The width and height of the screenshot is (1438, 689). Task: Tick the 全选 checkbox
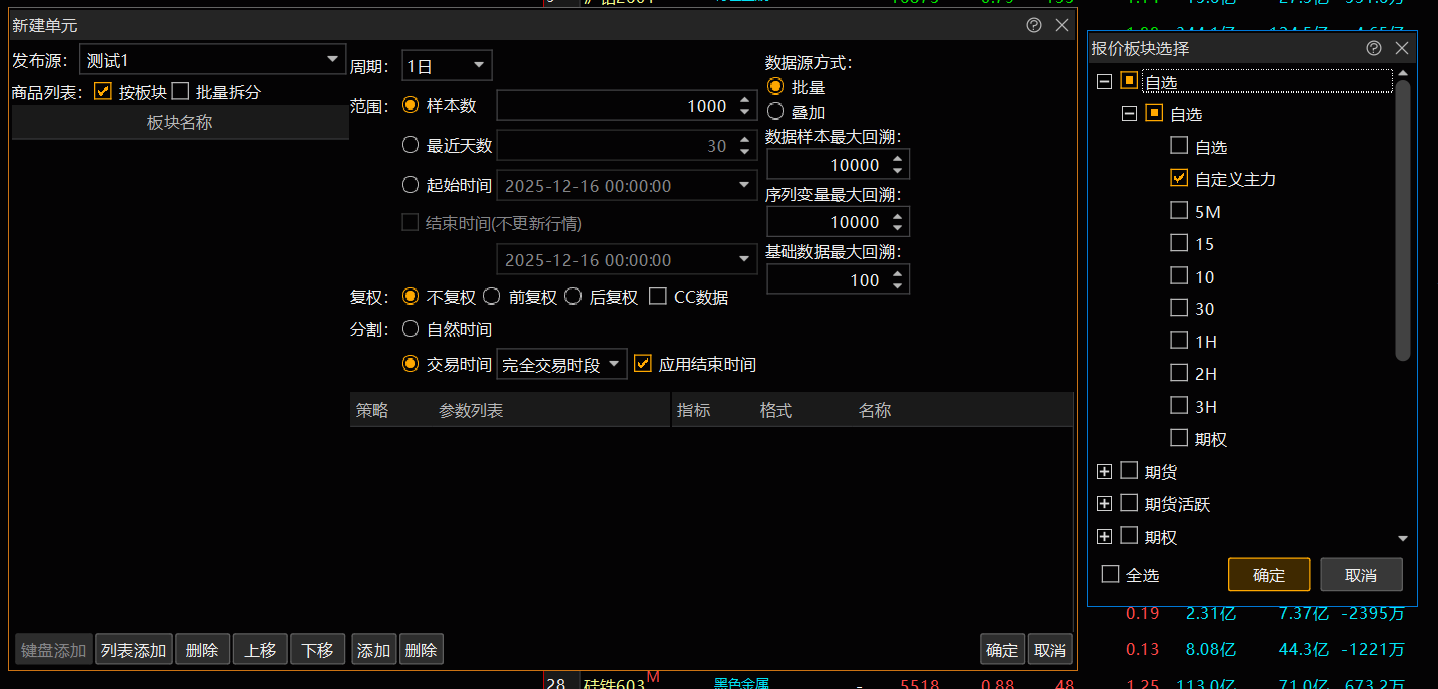coord(1110,575)
